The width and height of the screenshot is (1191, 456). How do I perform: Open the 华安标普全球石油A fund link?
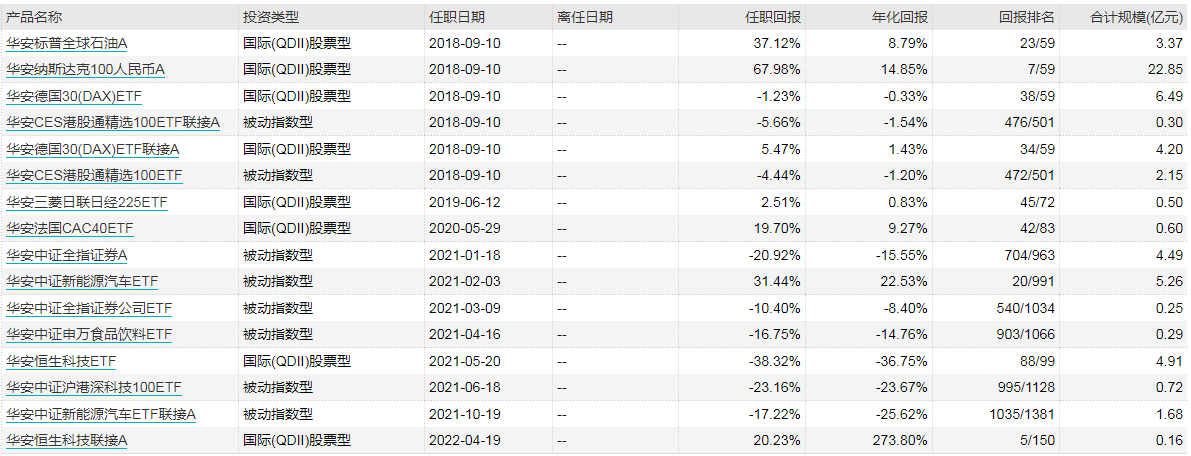tap(68, 44)
